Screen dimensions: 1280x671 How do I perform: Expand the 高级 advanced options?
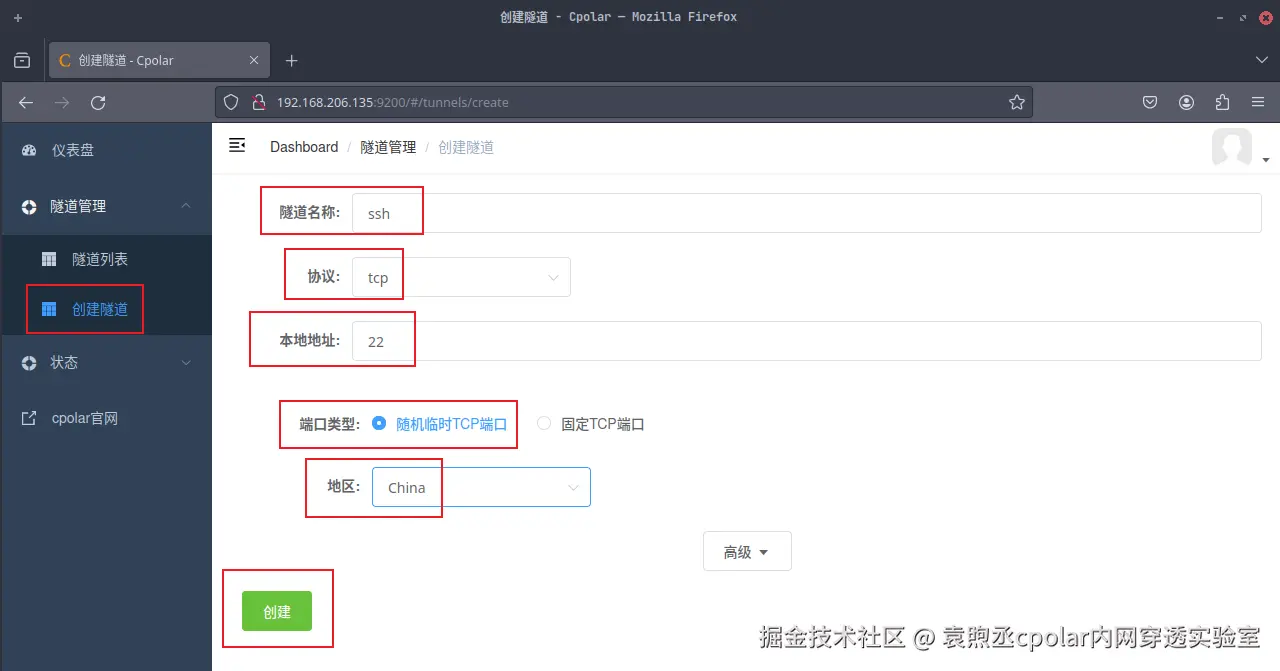click(x=747, y=551)
